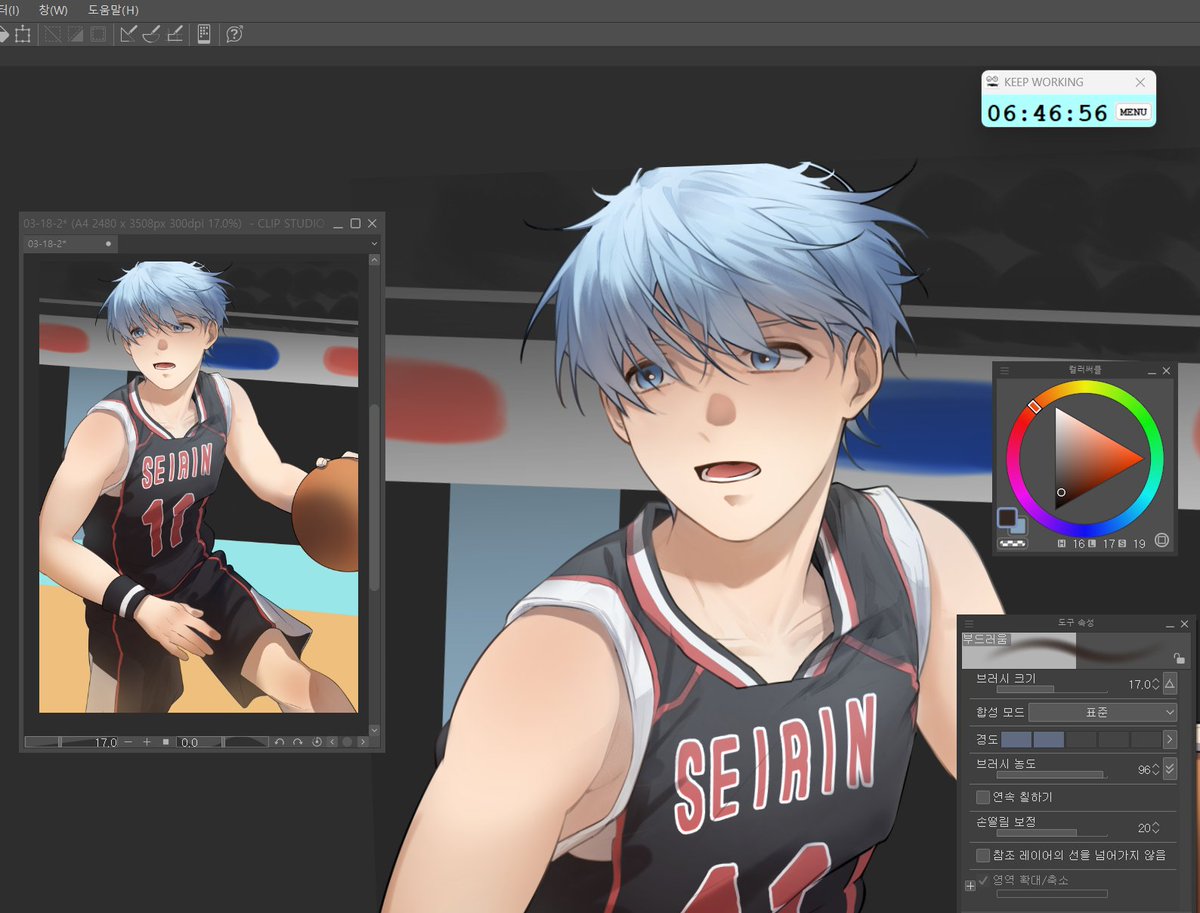Minimize the color wheel panel
The height and width of the screenshot is (913, 1200).
click(x=1151, y=371)
